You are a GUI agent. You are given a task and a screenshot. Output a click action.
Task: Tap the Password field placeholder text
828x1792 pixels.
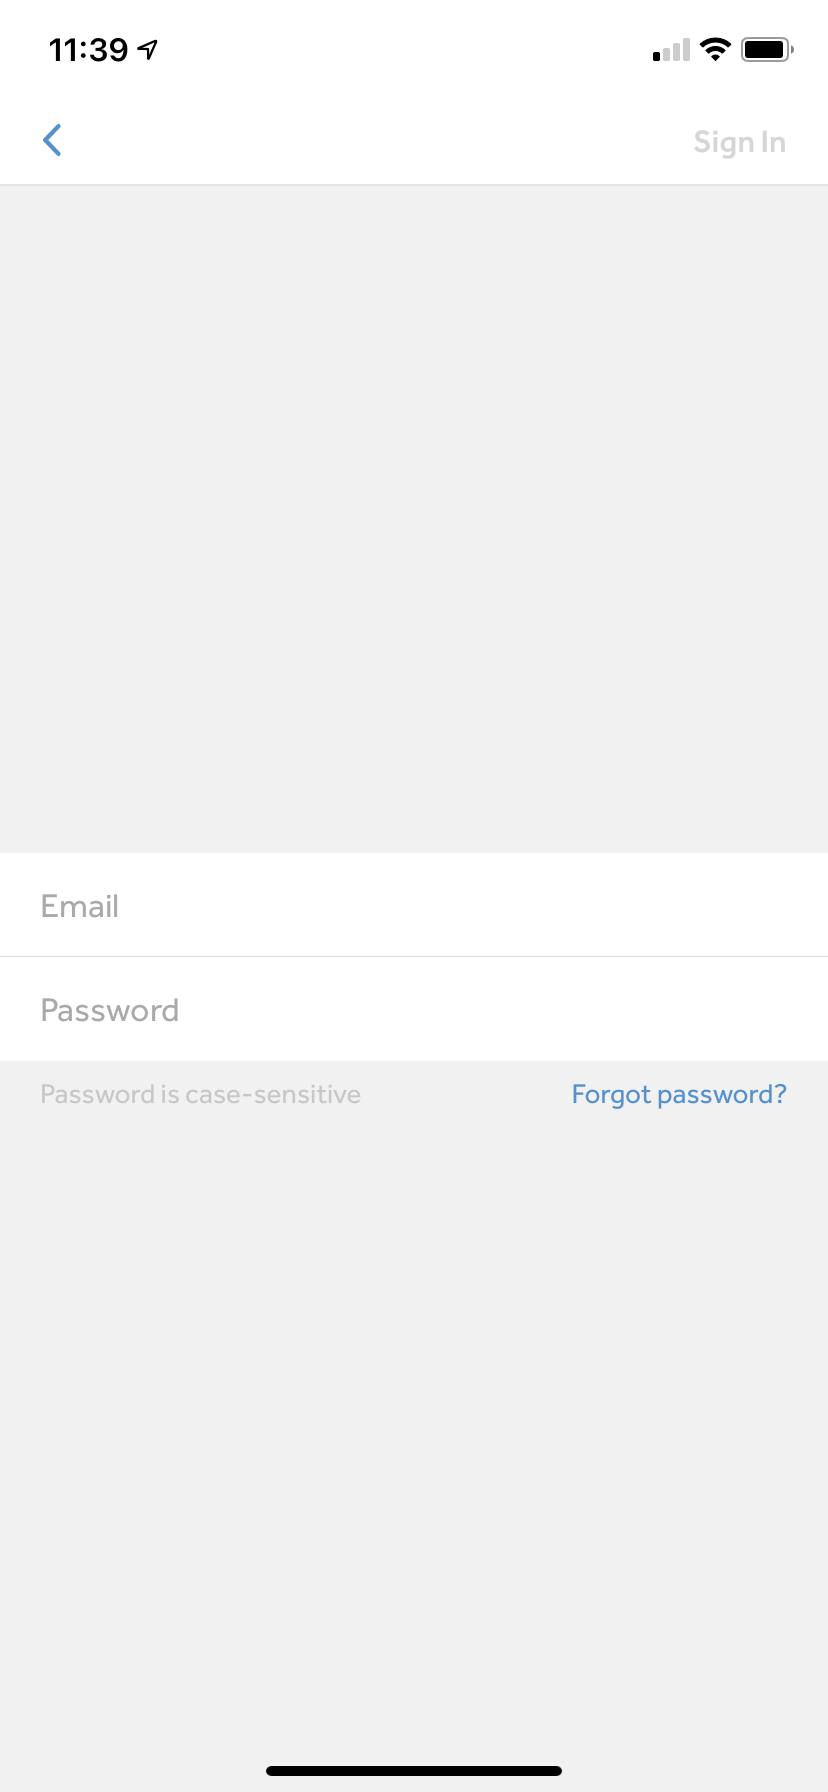[x=109, y=1009]
